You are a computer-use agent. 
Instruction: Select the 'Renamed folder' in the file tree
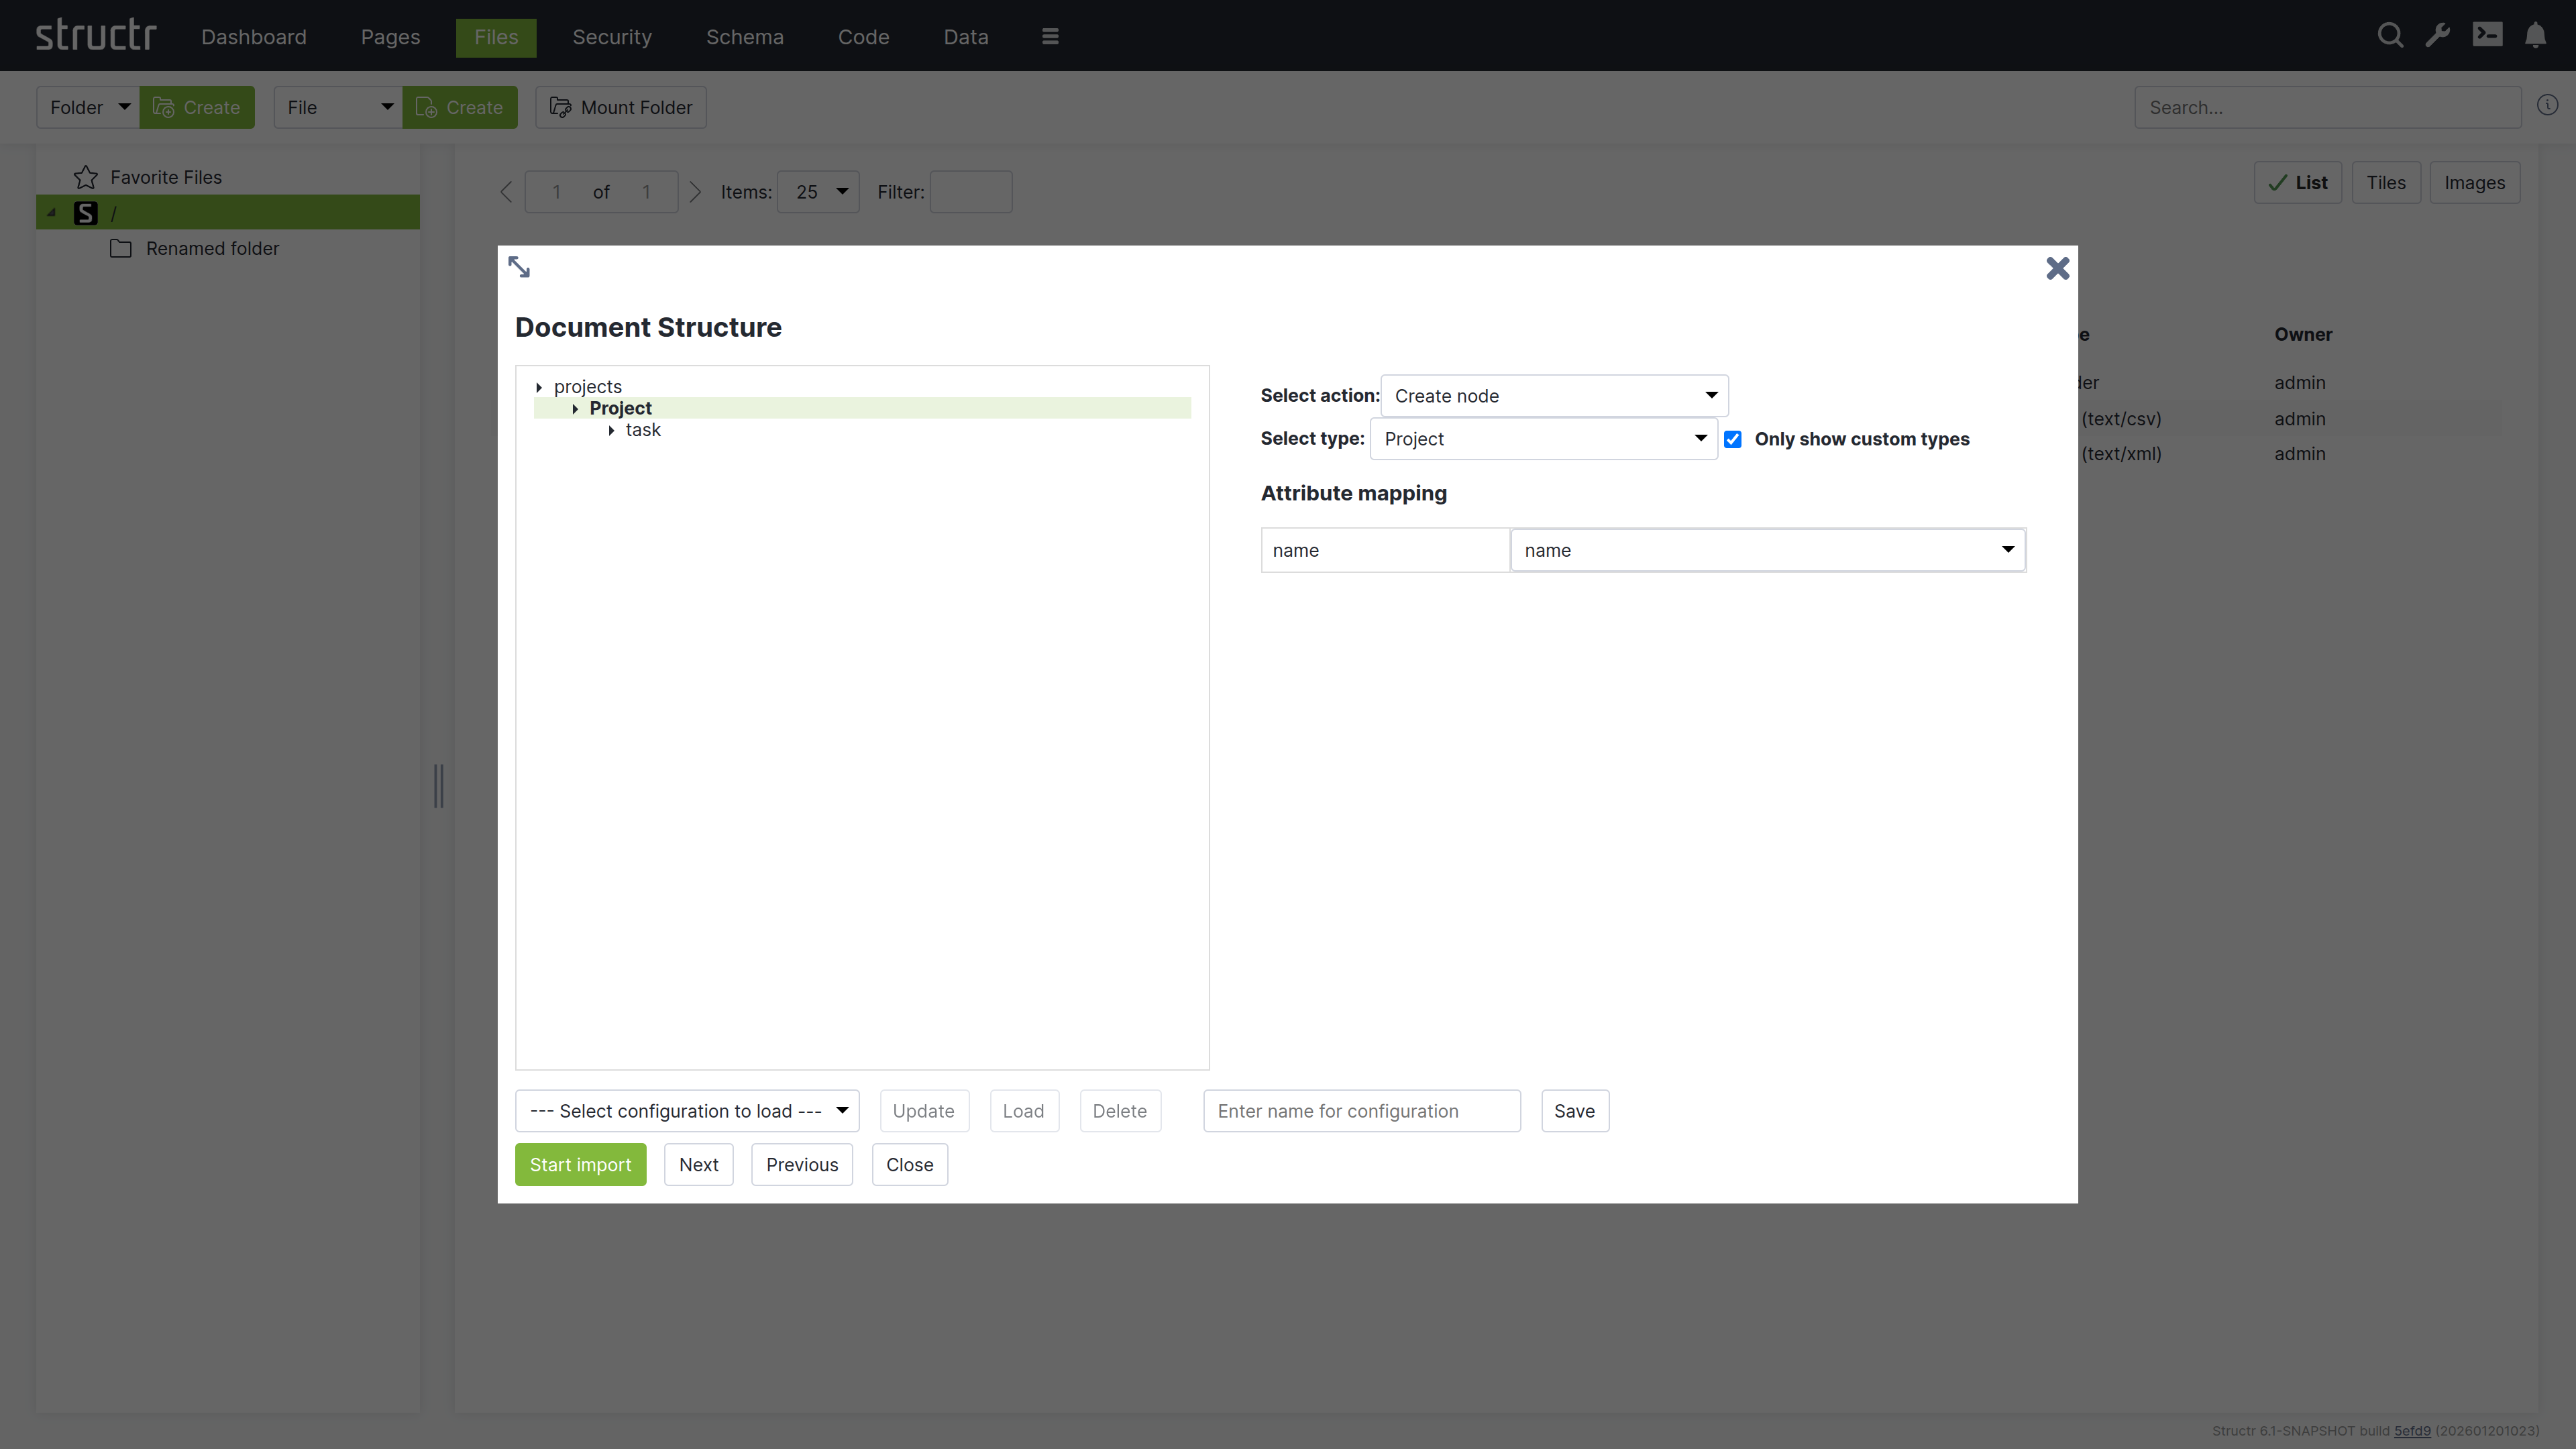[212, 248]
